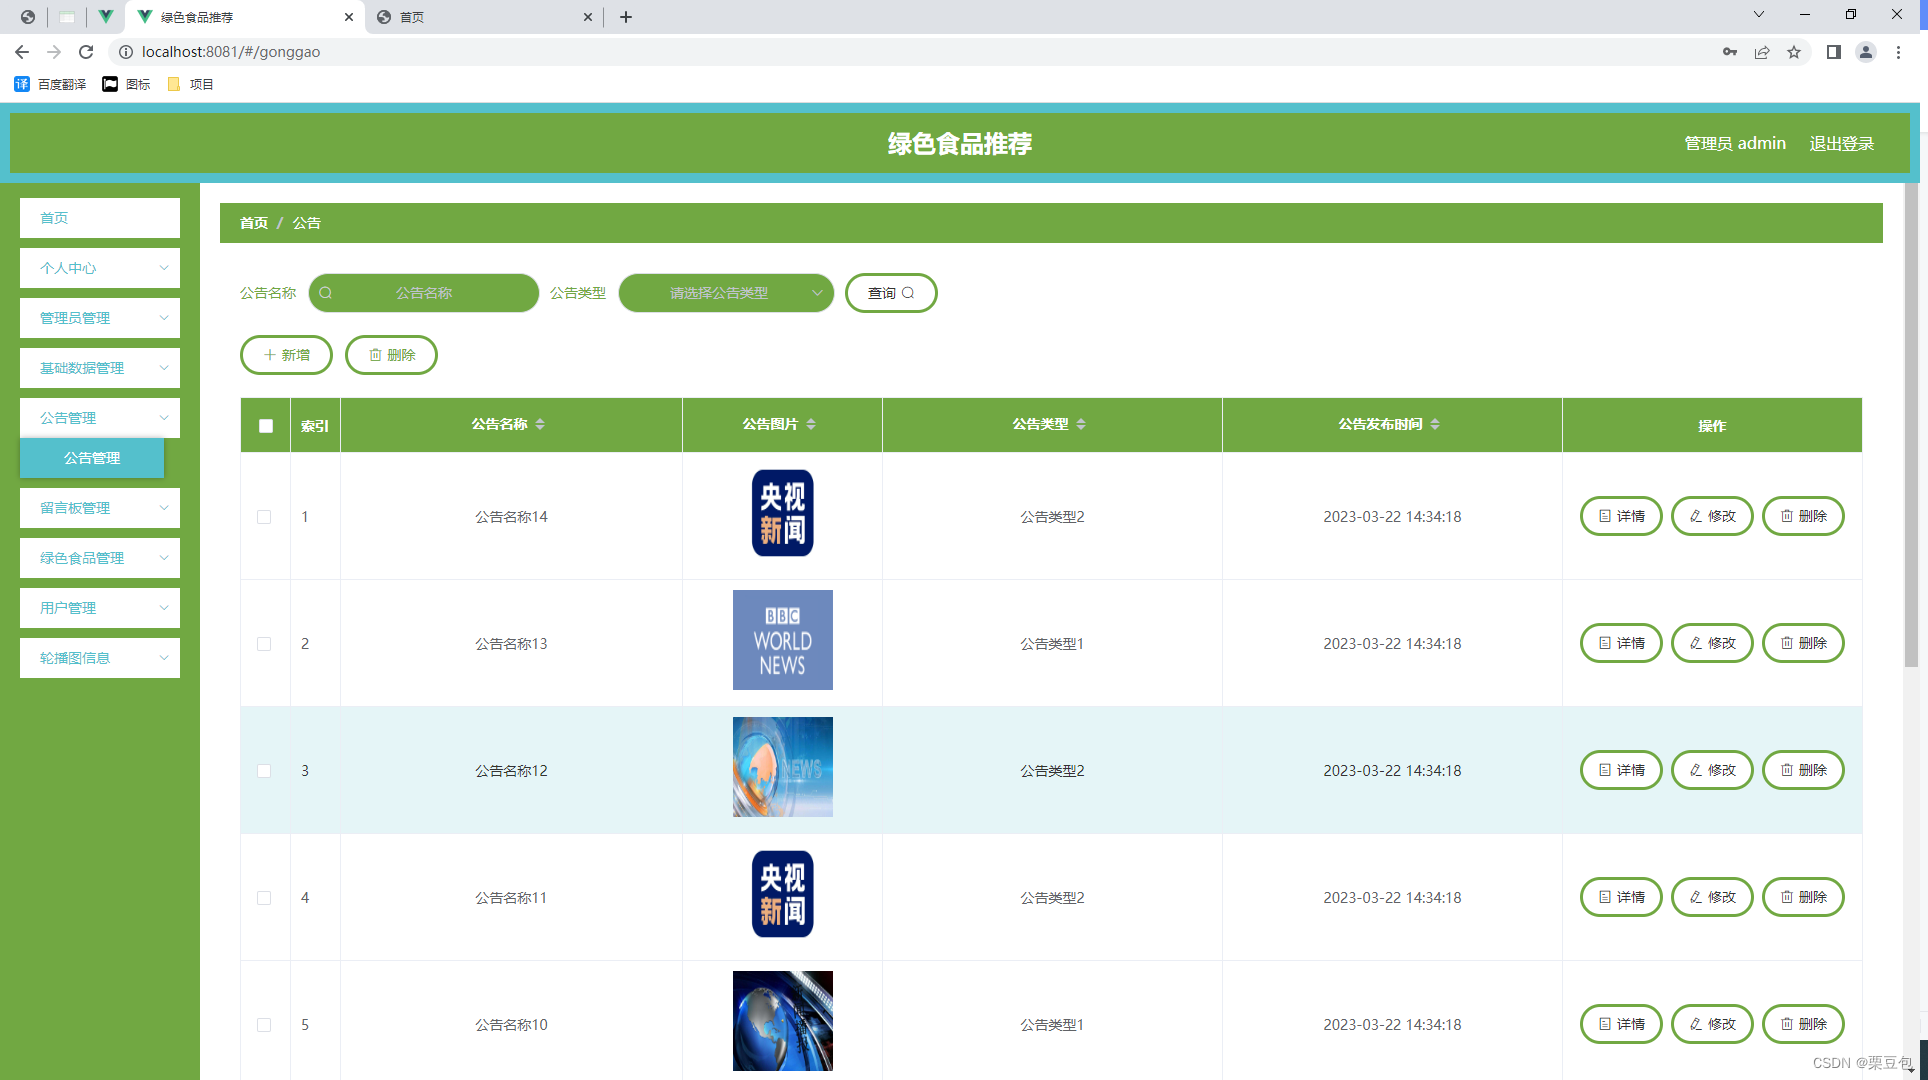Bookmark this page with the star icon
The width and height of the screenshot is (1928, 1080).
tap(1794, 52)
